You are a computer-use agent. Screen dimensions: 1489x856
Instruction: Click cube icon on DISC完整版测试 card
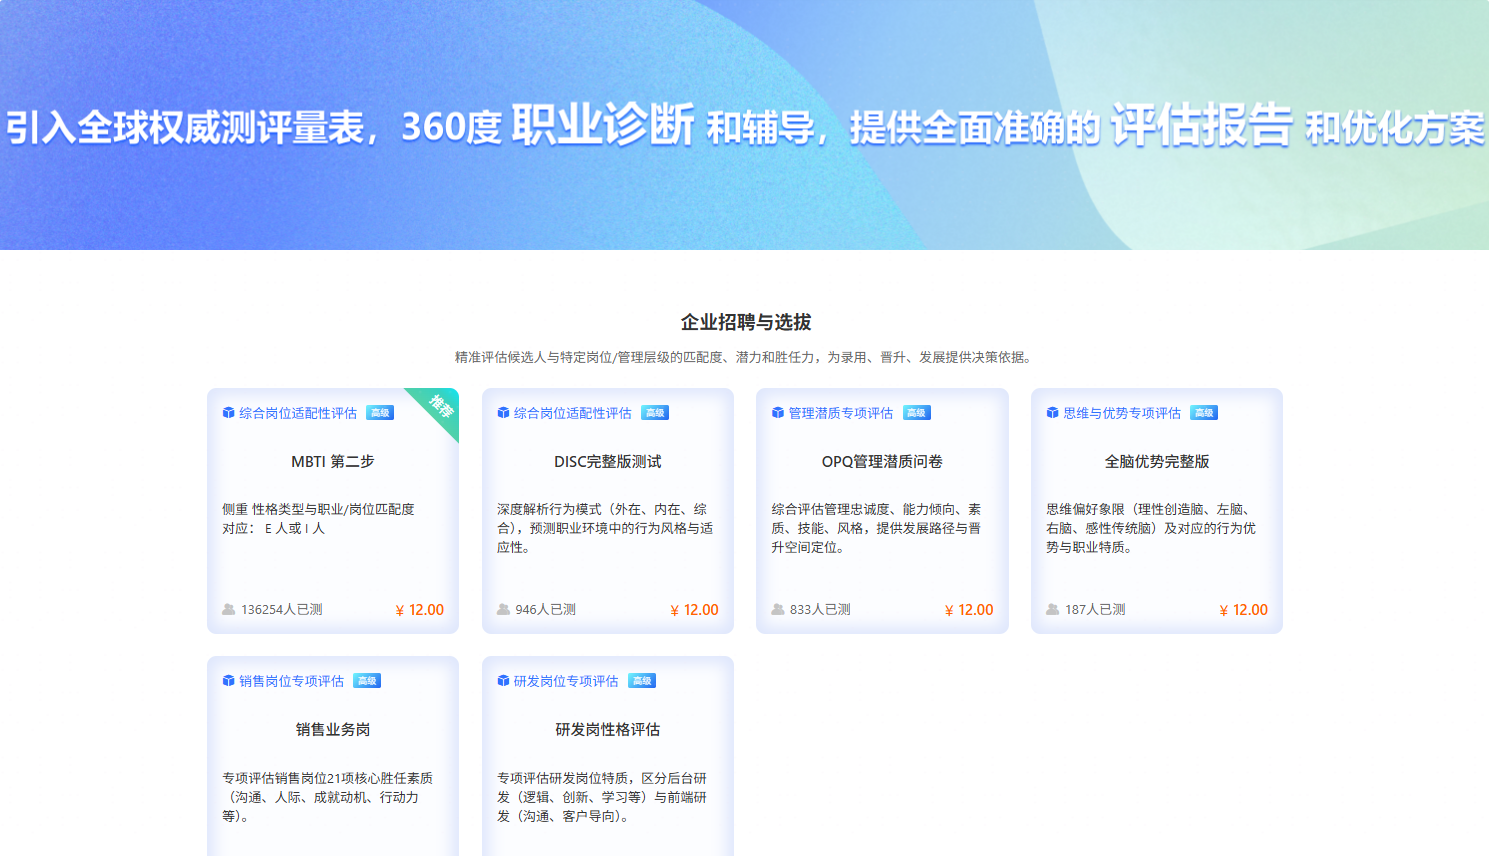tap(503, 413)
